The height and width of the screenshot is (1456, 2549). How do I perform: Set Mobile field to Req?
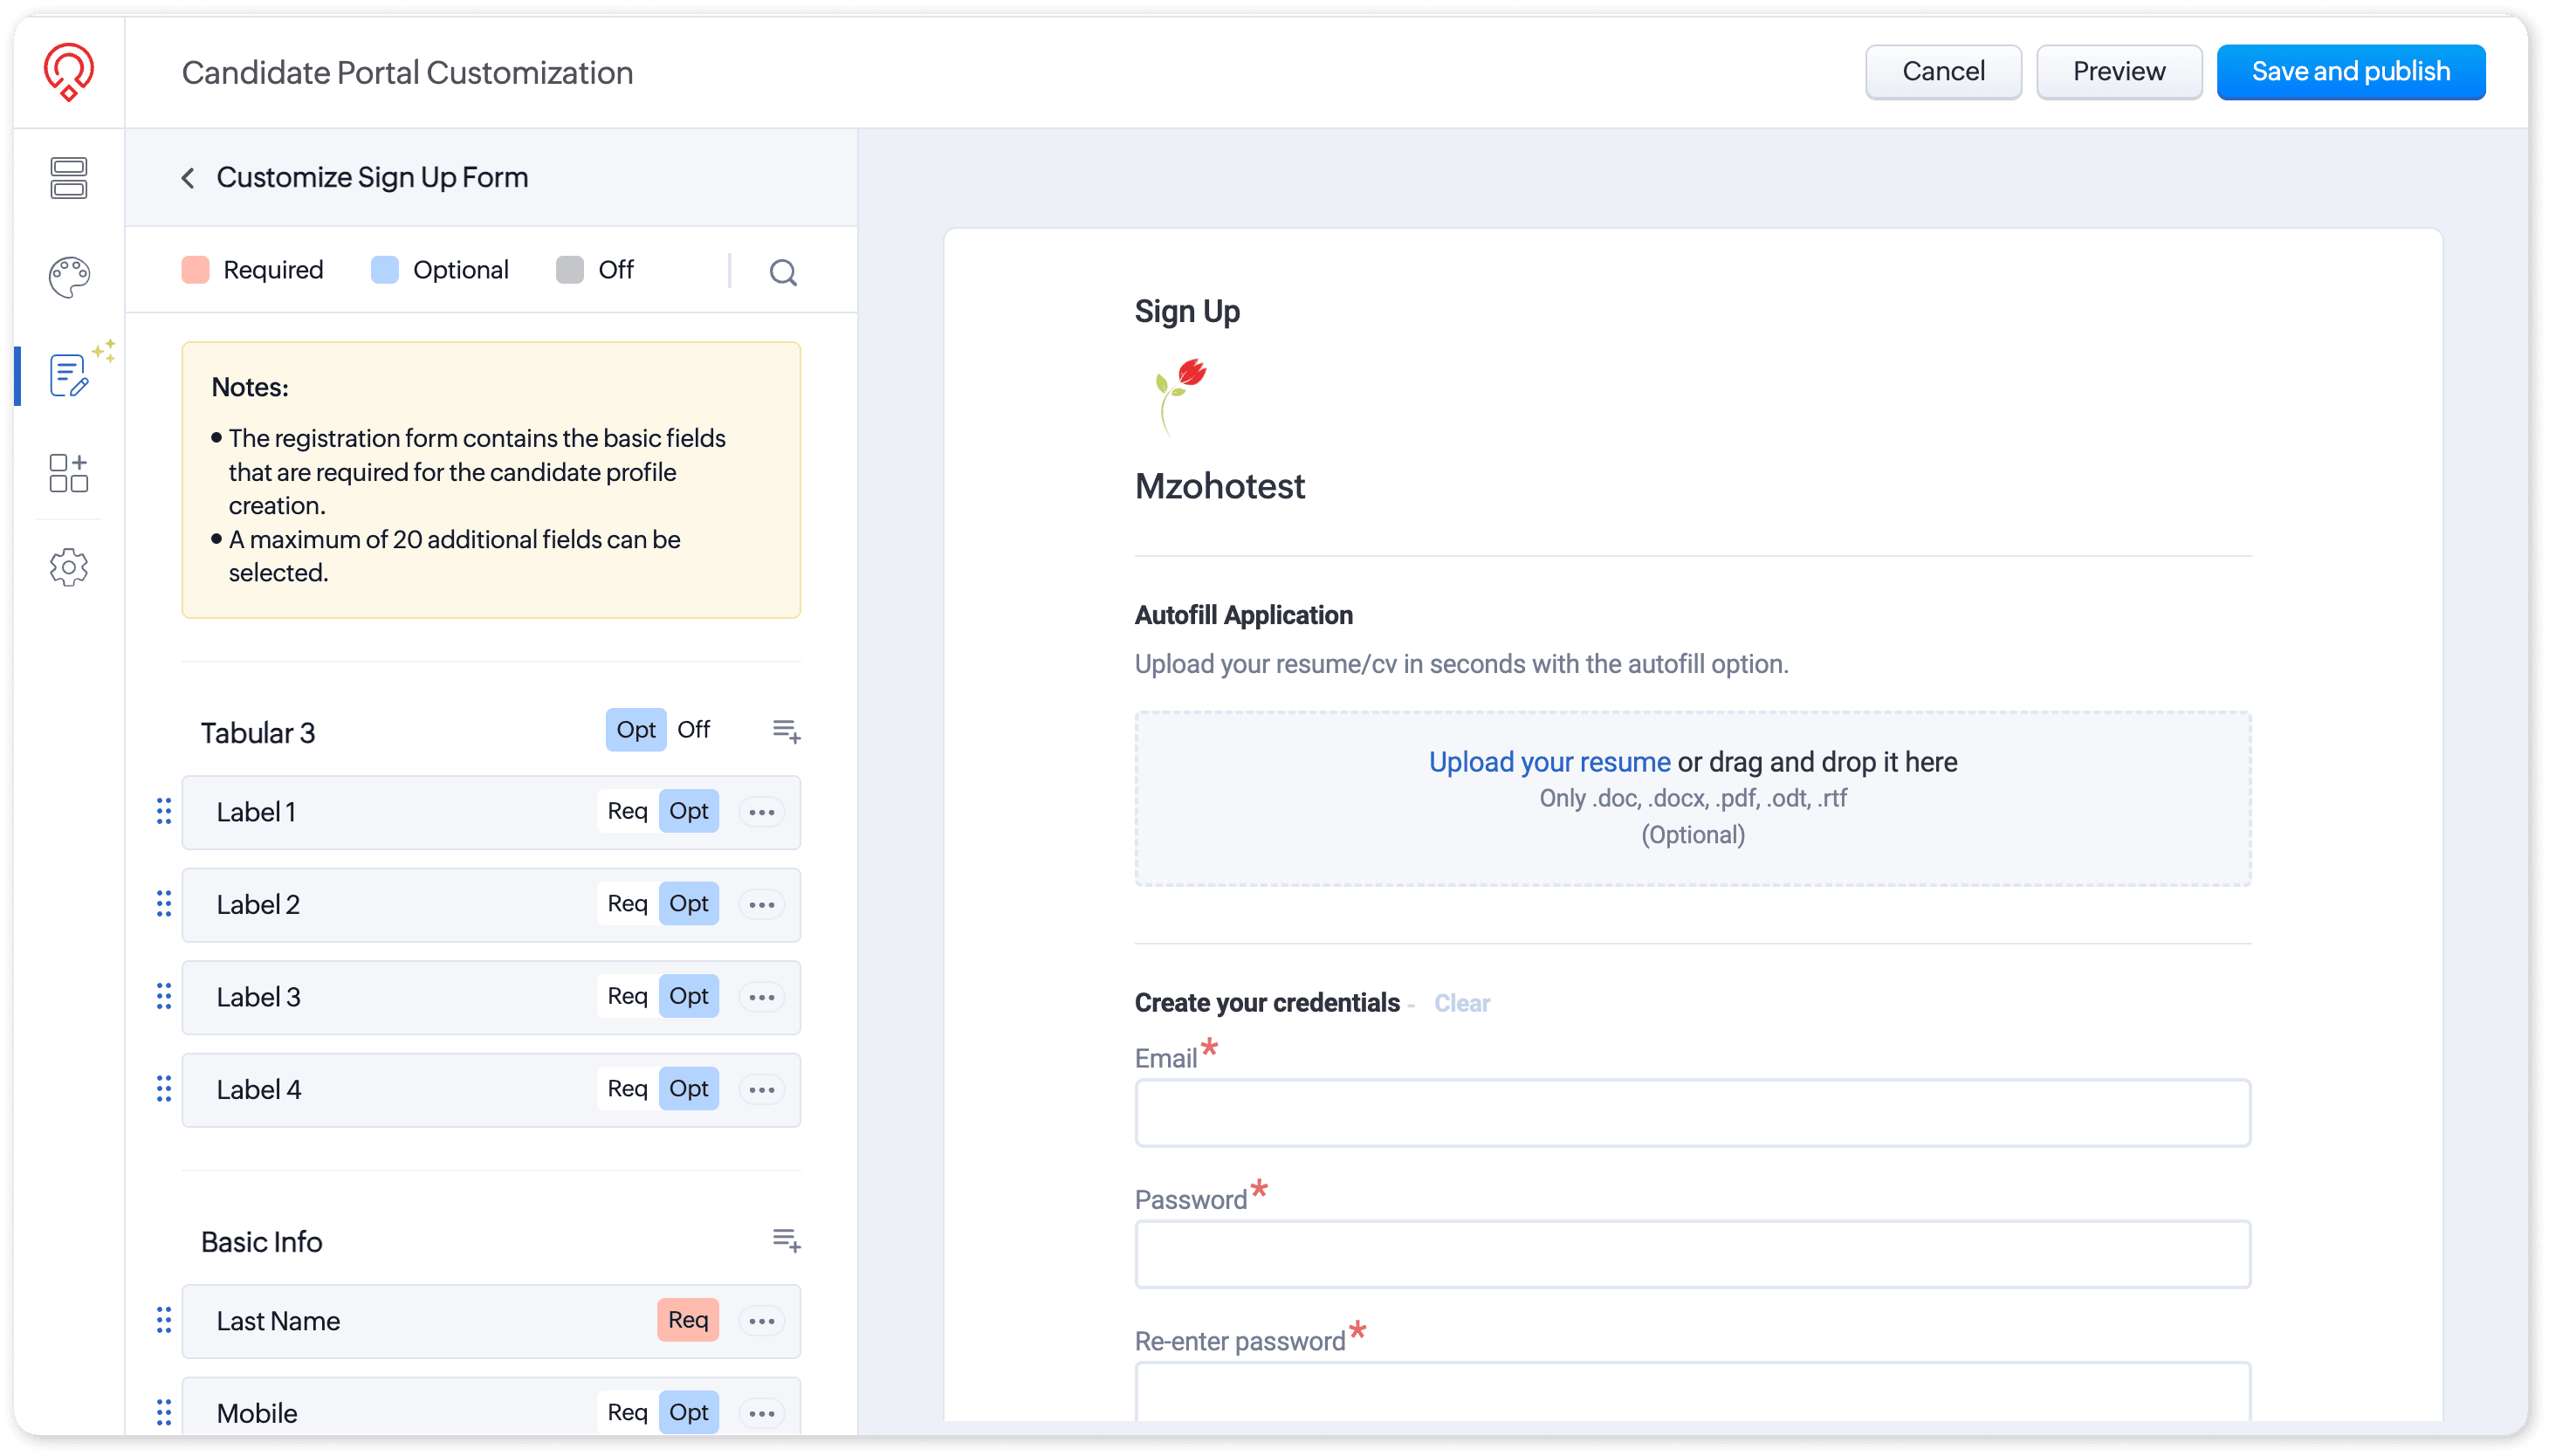click(627, 1412)
